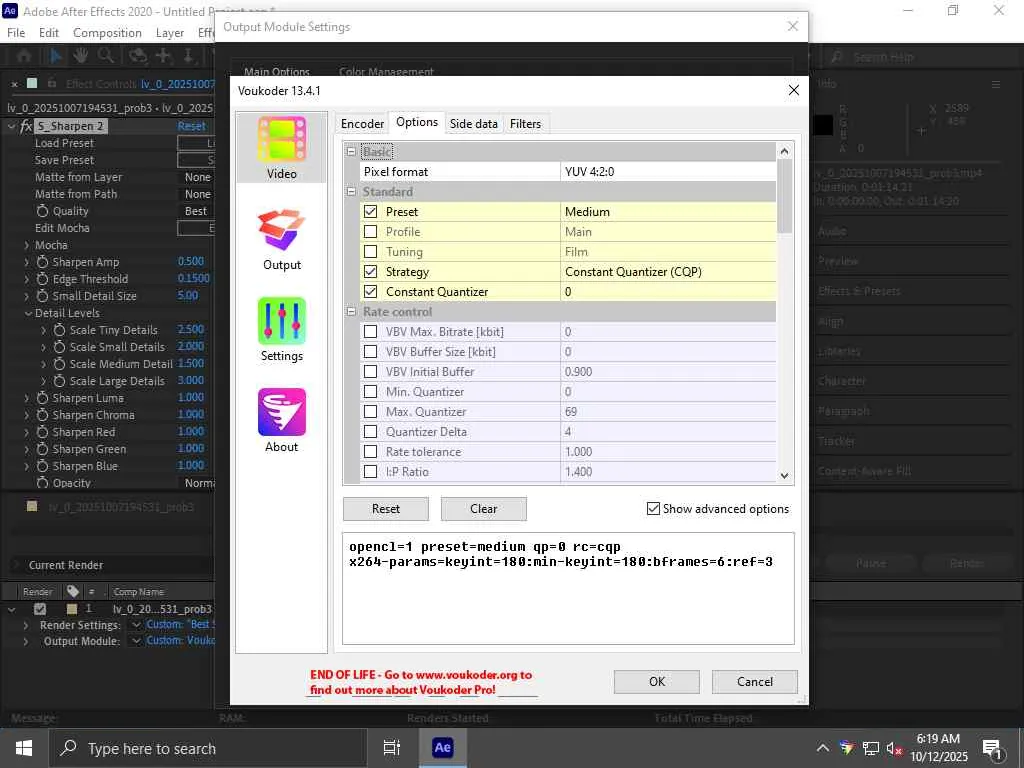Select the Hand tool in After Effects toolbar

tap(80, 56)
